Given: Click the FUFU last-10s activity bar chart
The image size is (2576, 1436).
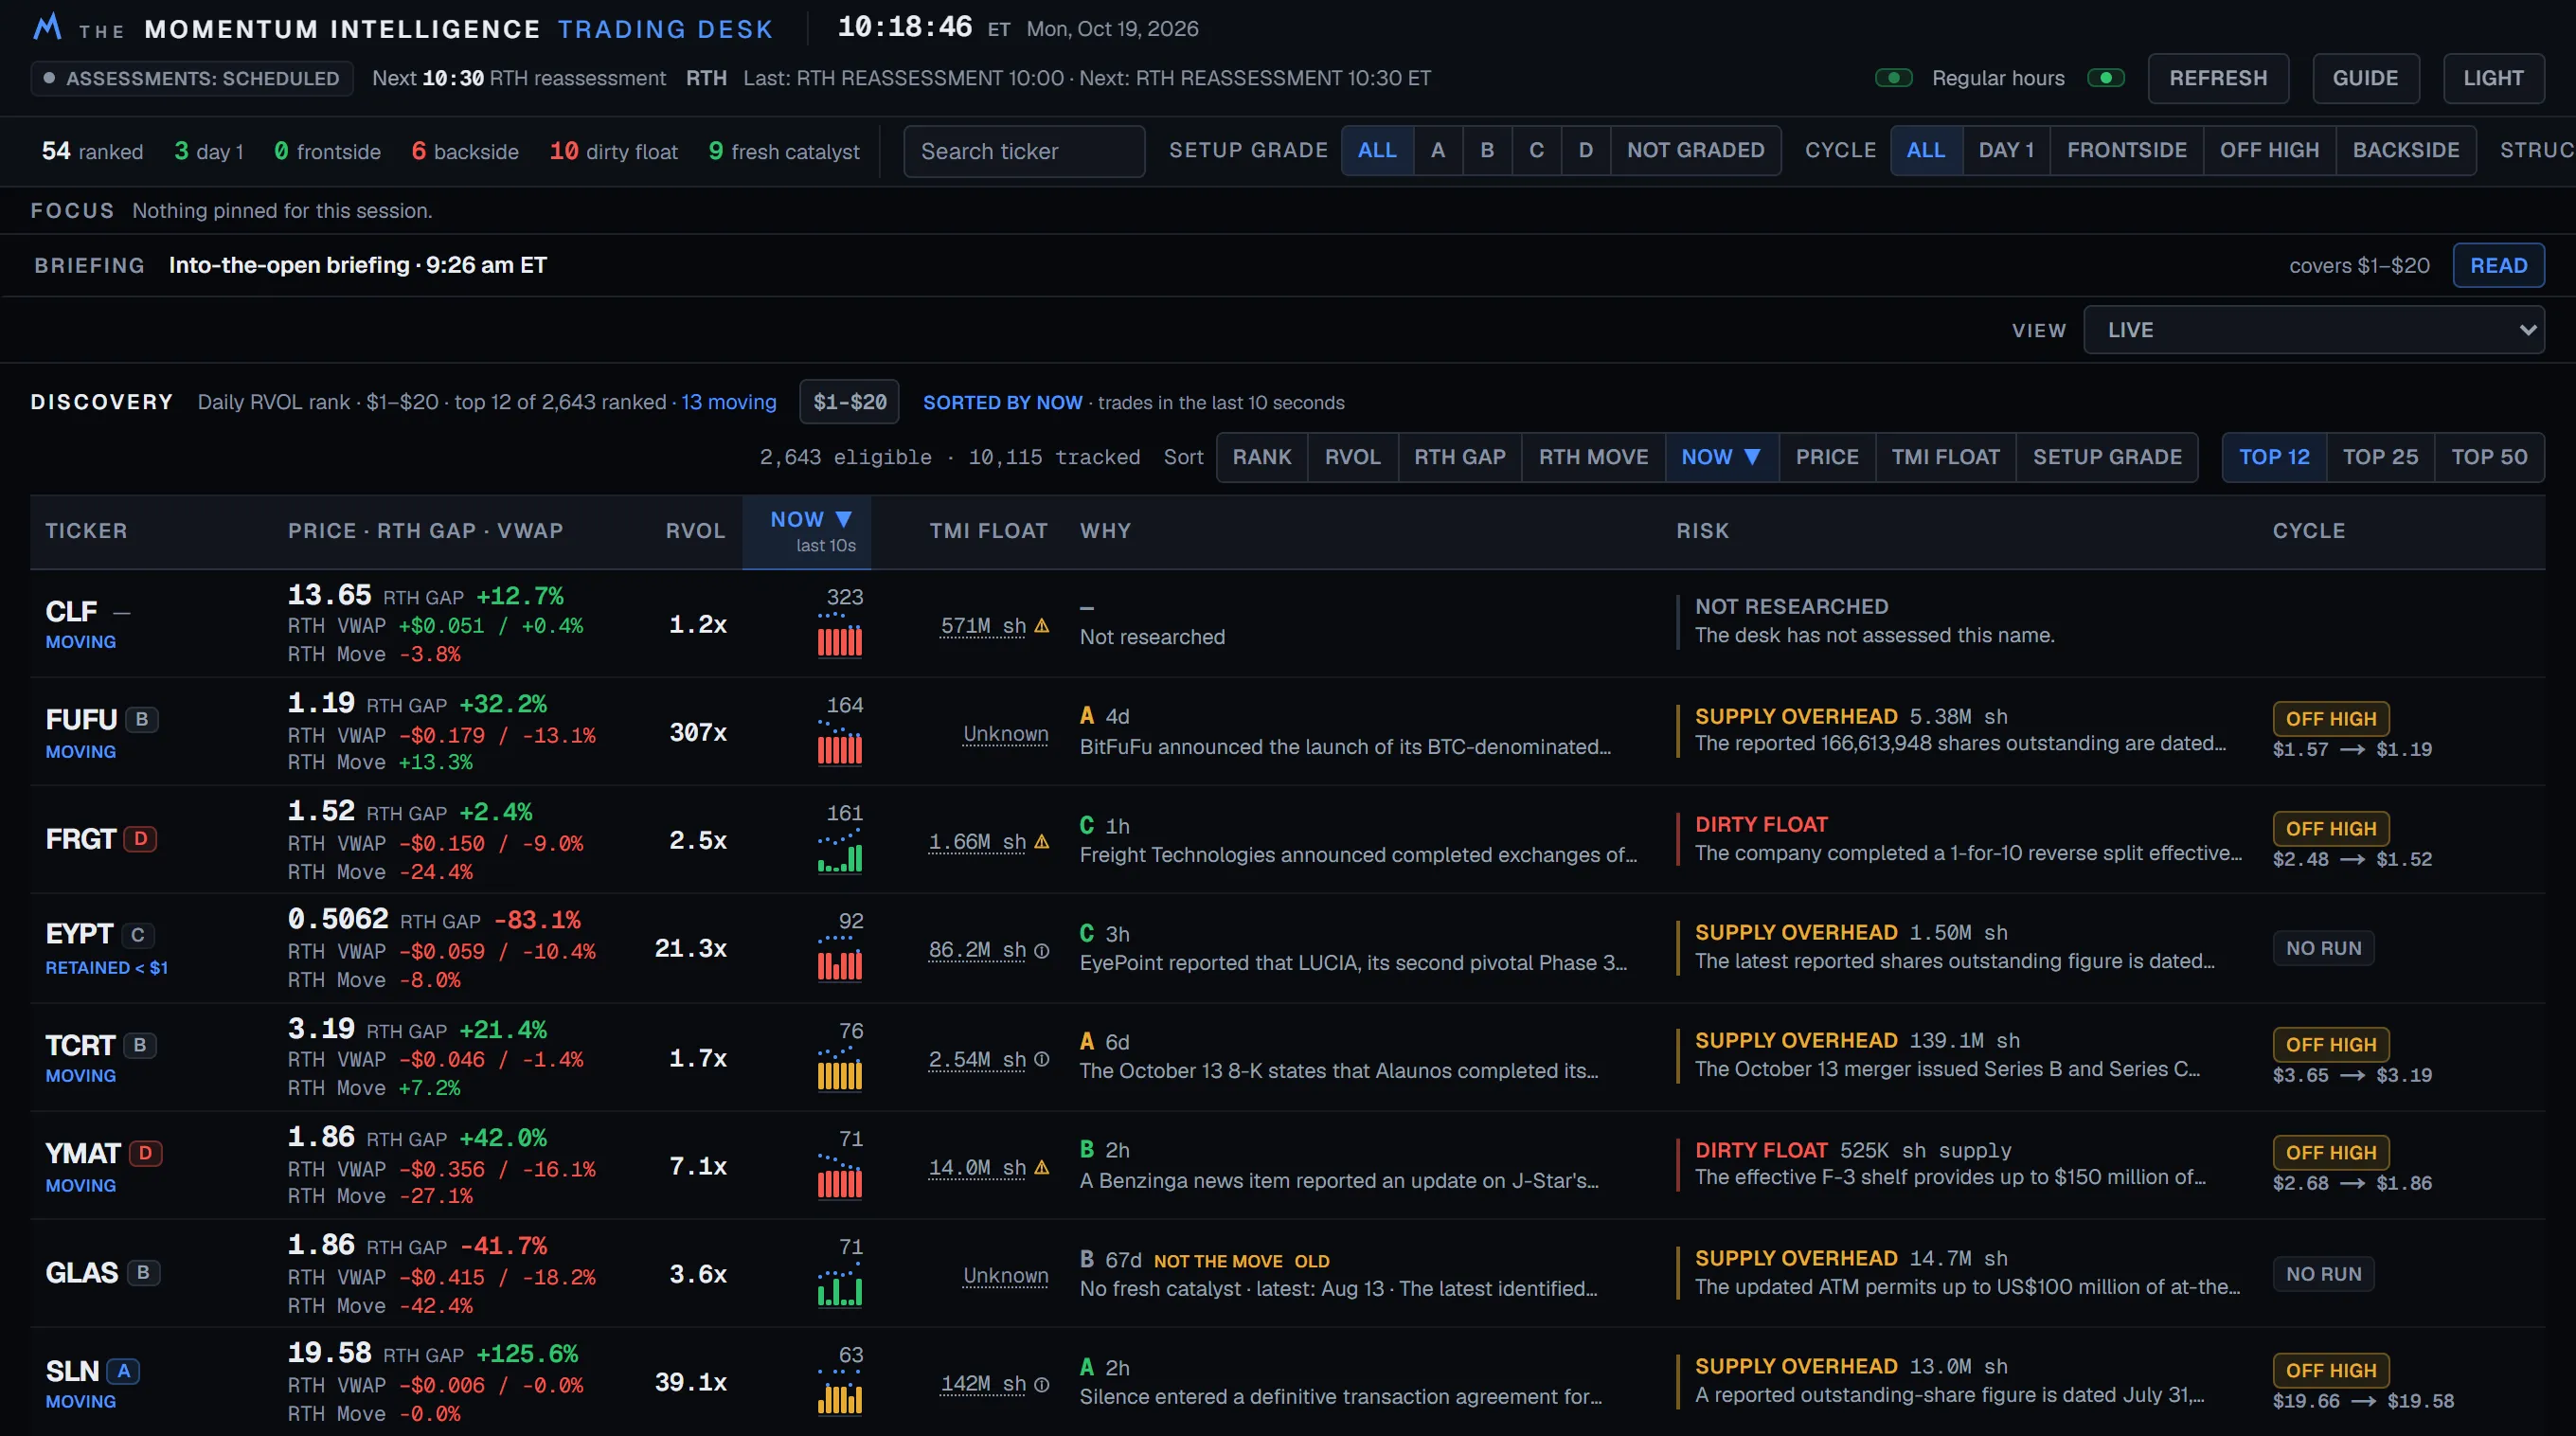Looking at the screenshot, I should (840, 743).
